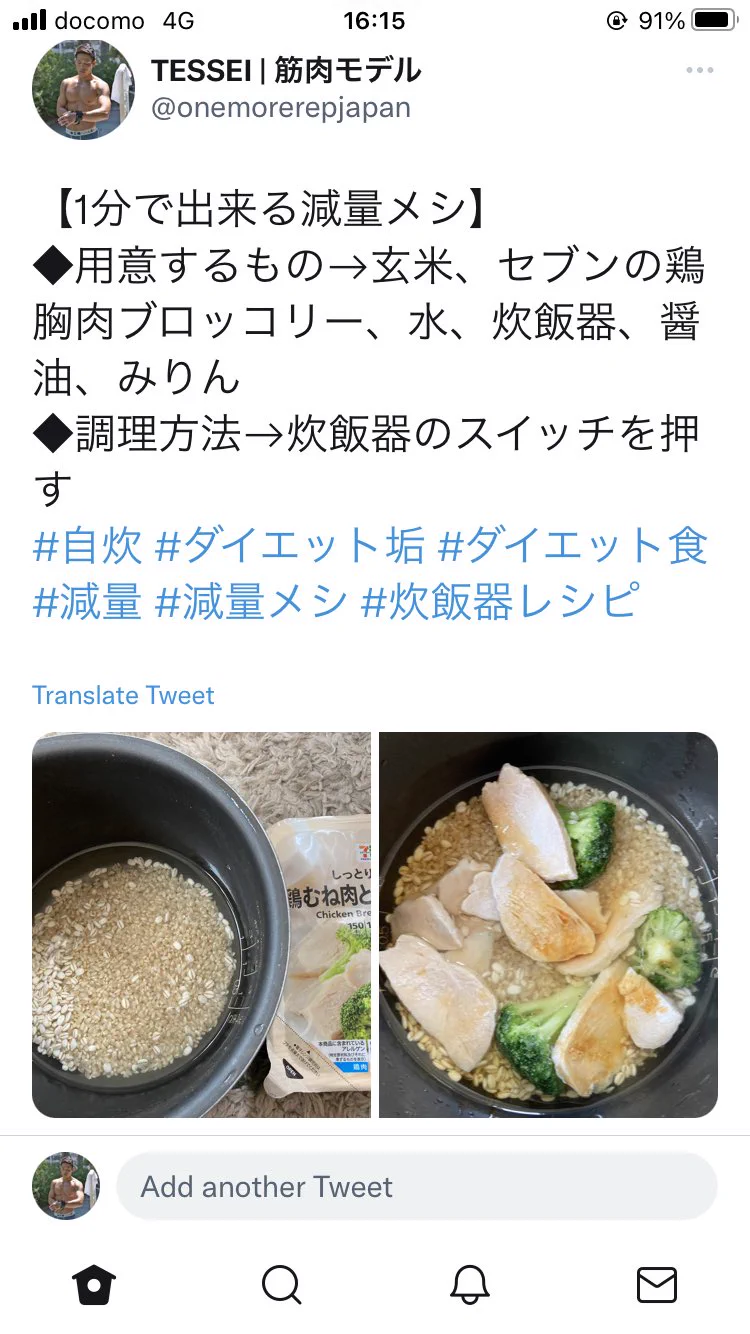Open the Search magnifier tab
This screenshot has height=1334, width=750.
(x=282, y=1285)
